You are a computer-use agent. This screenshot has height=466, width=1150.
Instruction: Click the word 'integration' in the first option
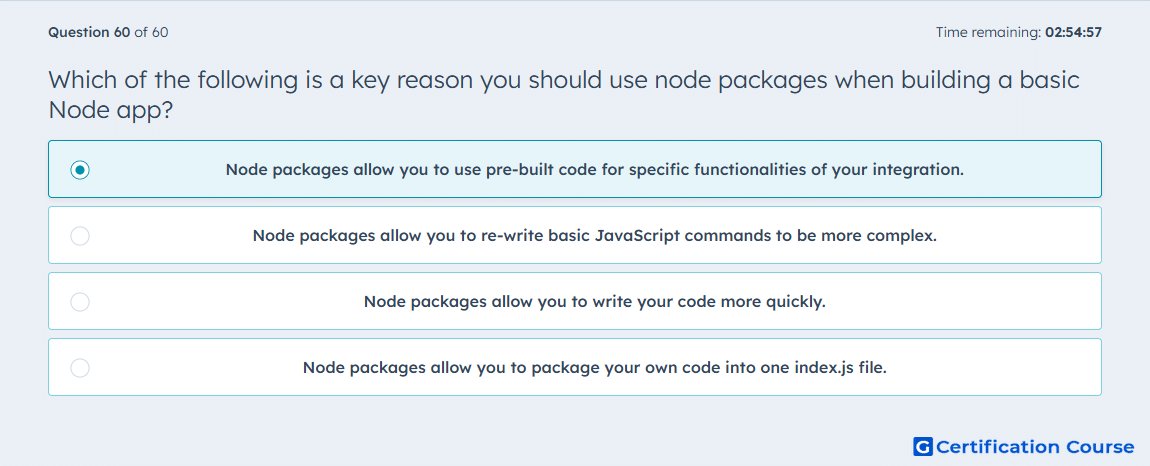[x=920, y=170]
